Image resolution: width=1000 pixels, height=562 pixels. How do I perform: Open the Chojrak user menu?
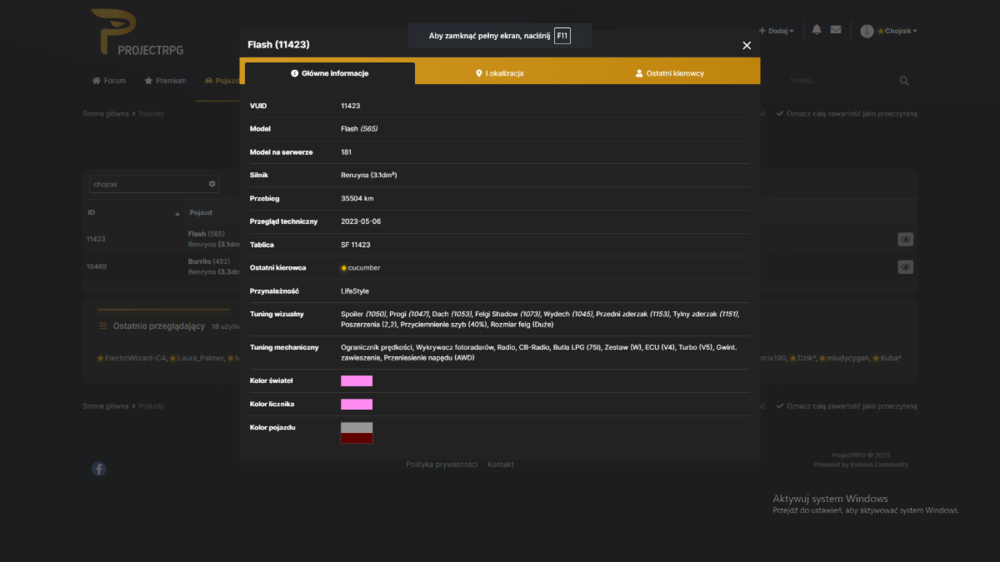point(897,31)
